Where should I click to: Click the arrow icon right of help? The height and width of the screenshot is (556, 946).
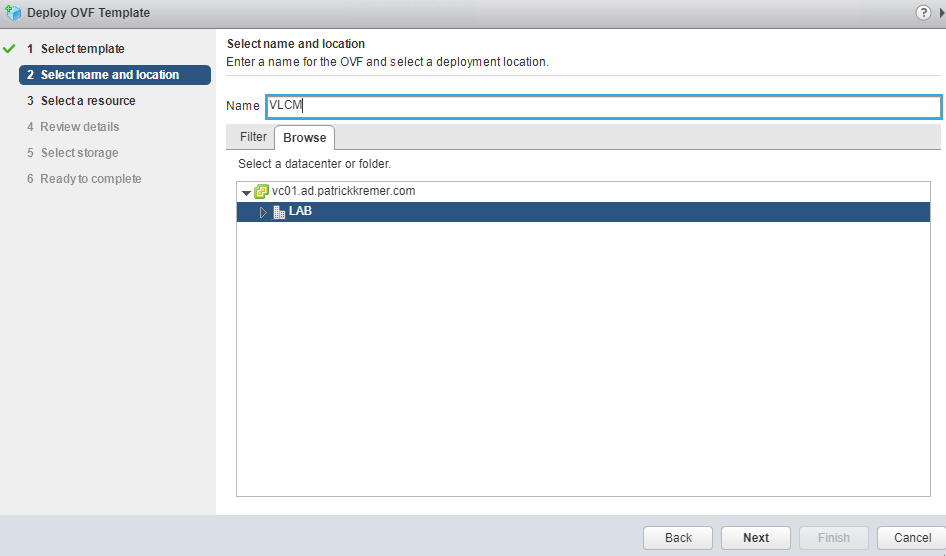(x=941, y=13)
